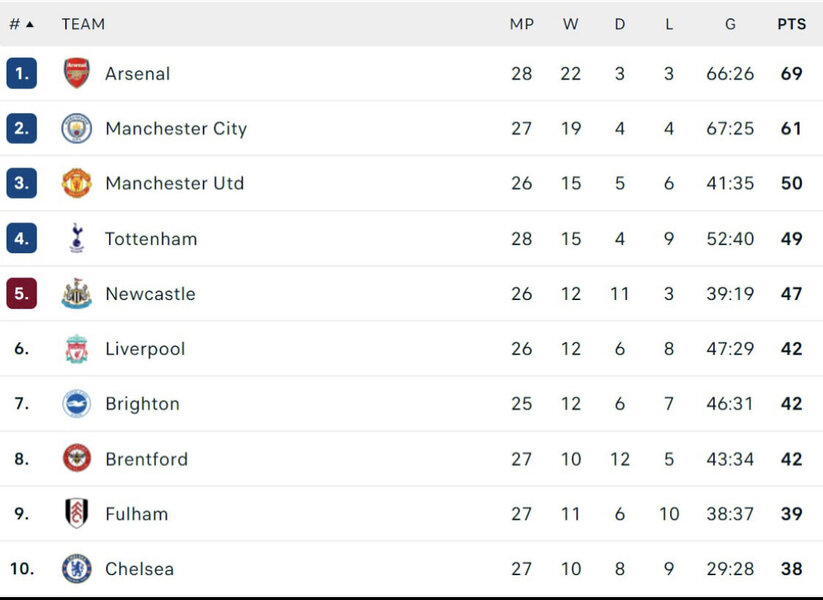Click the Manchester Utd crest icon
The height and width of the screenshot is (600, 823).
77,184
